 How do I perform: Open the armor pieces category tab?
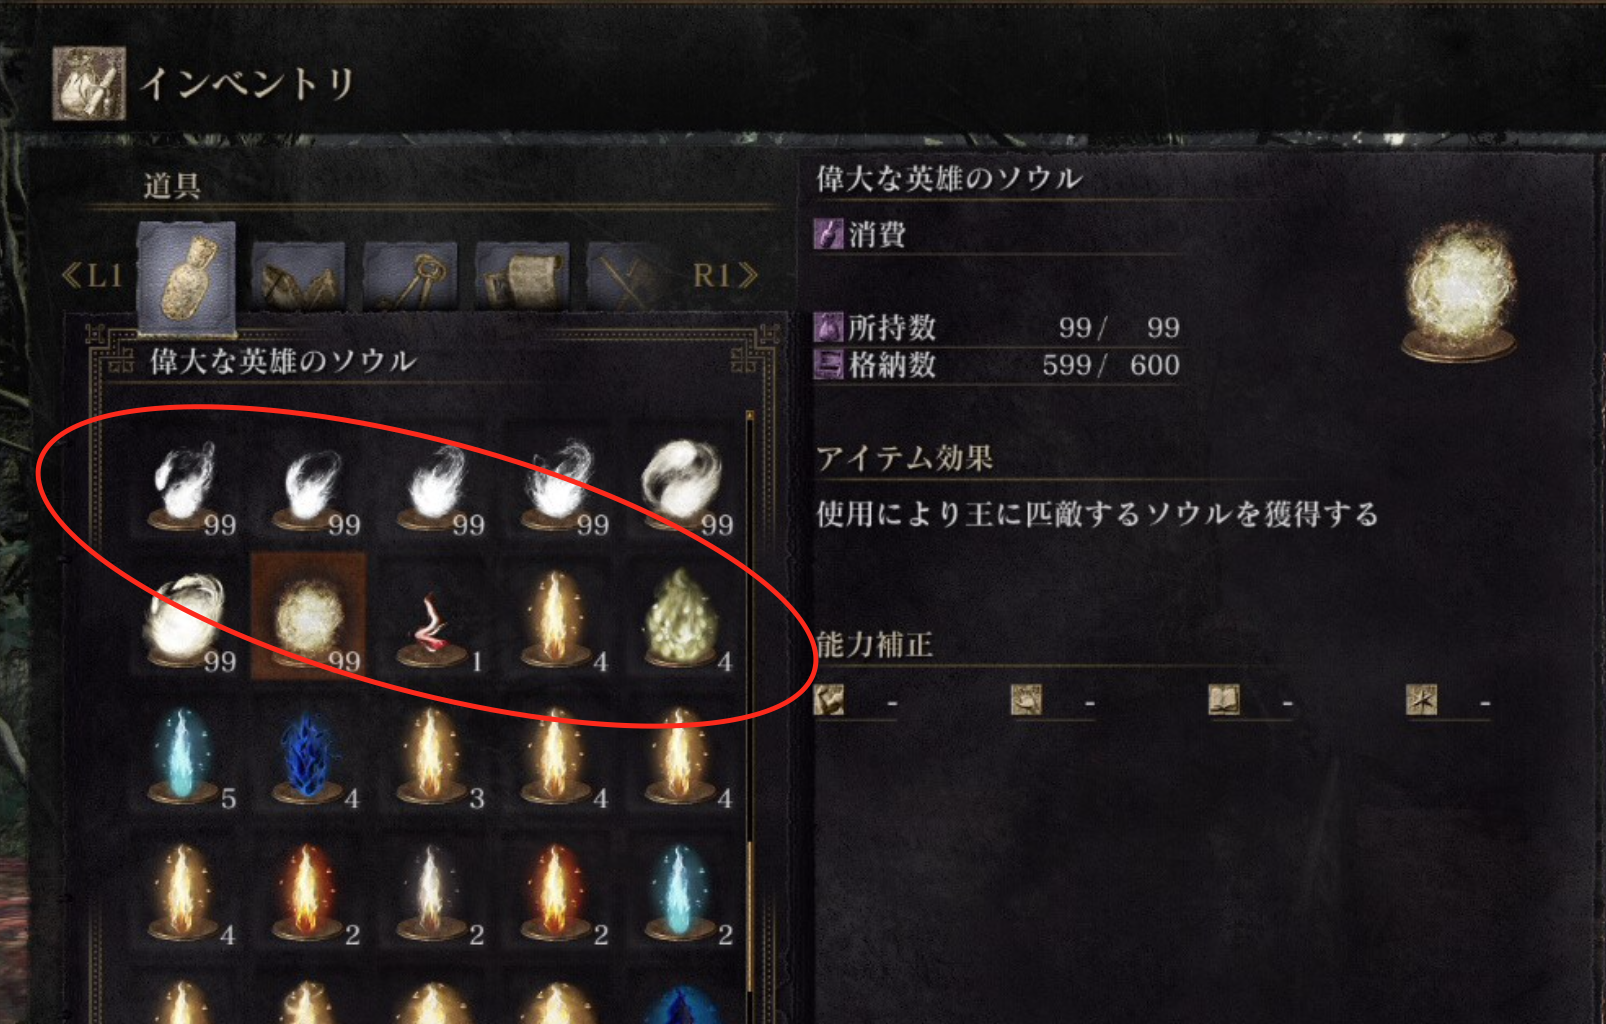point(298,277)
